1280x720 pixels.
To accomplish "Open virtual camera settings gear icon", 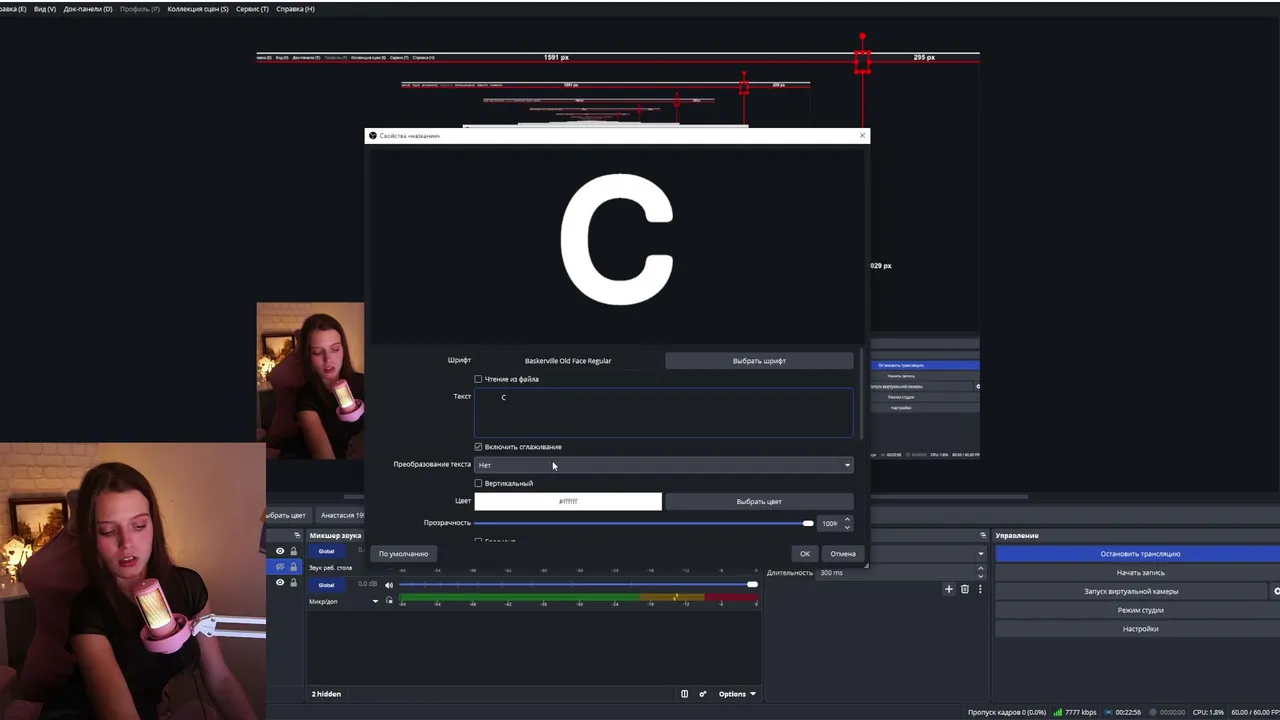I will click(1276, 591).
